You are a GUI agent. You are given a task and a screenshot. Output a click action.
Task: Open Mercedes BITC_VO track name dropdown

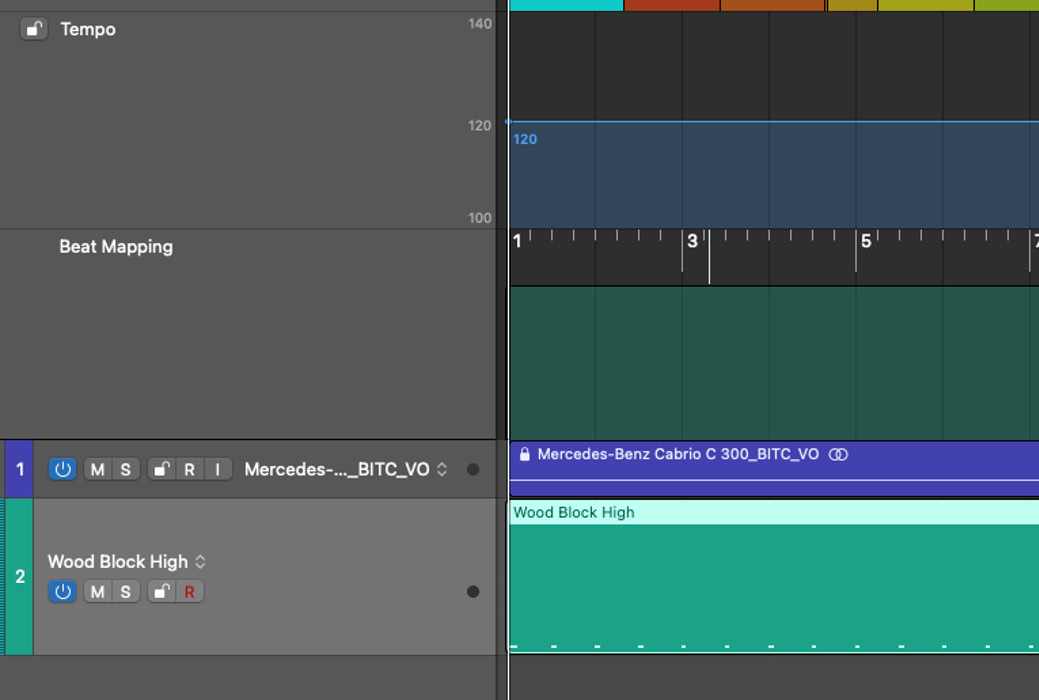coord(442,469)
